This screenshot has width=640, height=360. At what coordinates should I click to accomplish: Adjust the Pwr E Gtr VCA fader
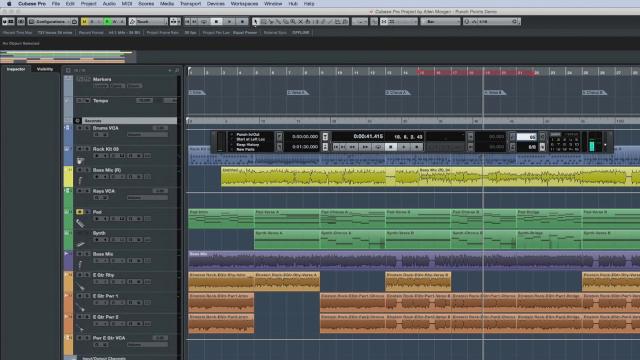tap(147, 344)
